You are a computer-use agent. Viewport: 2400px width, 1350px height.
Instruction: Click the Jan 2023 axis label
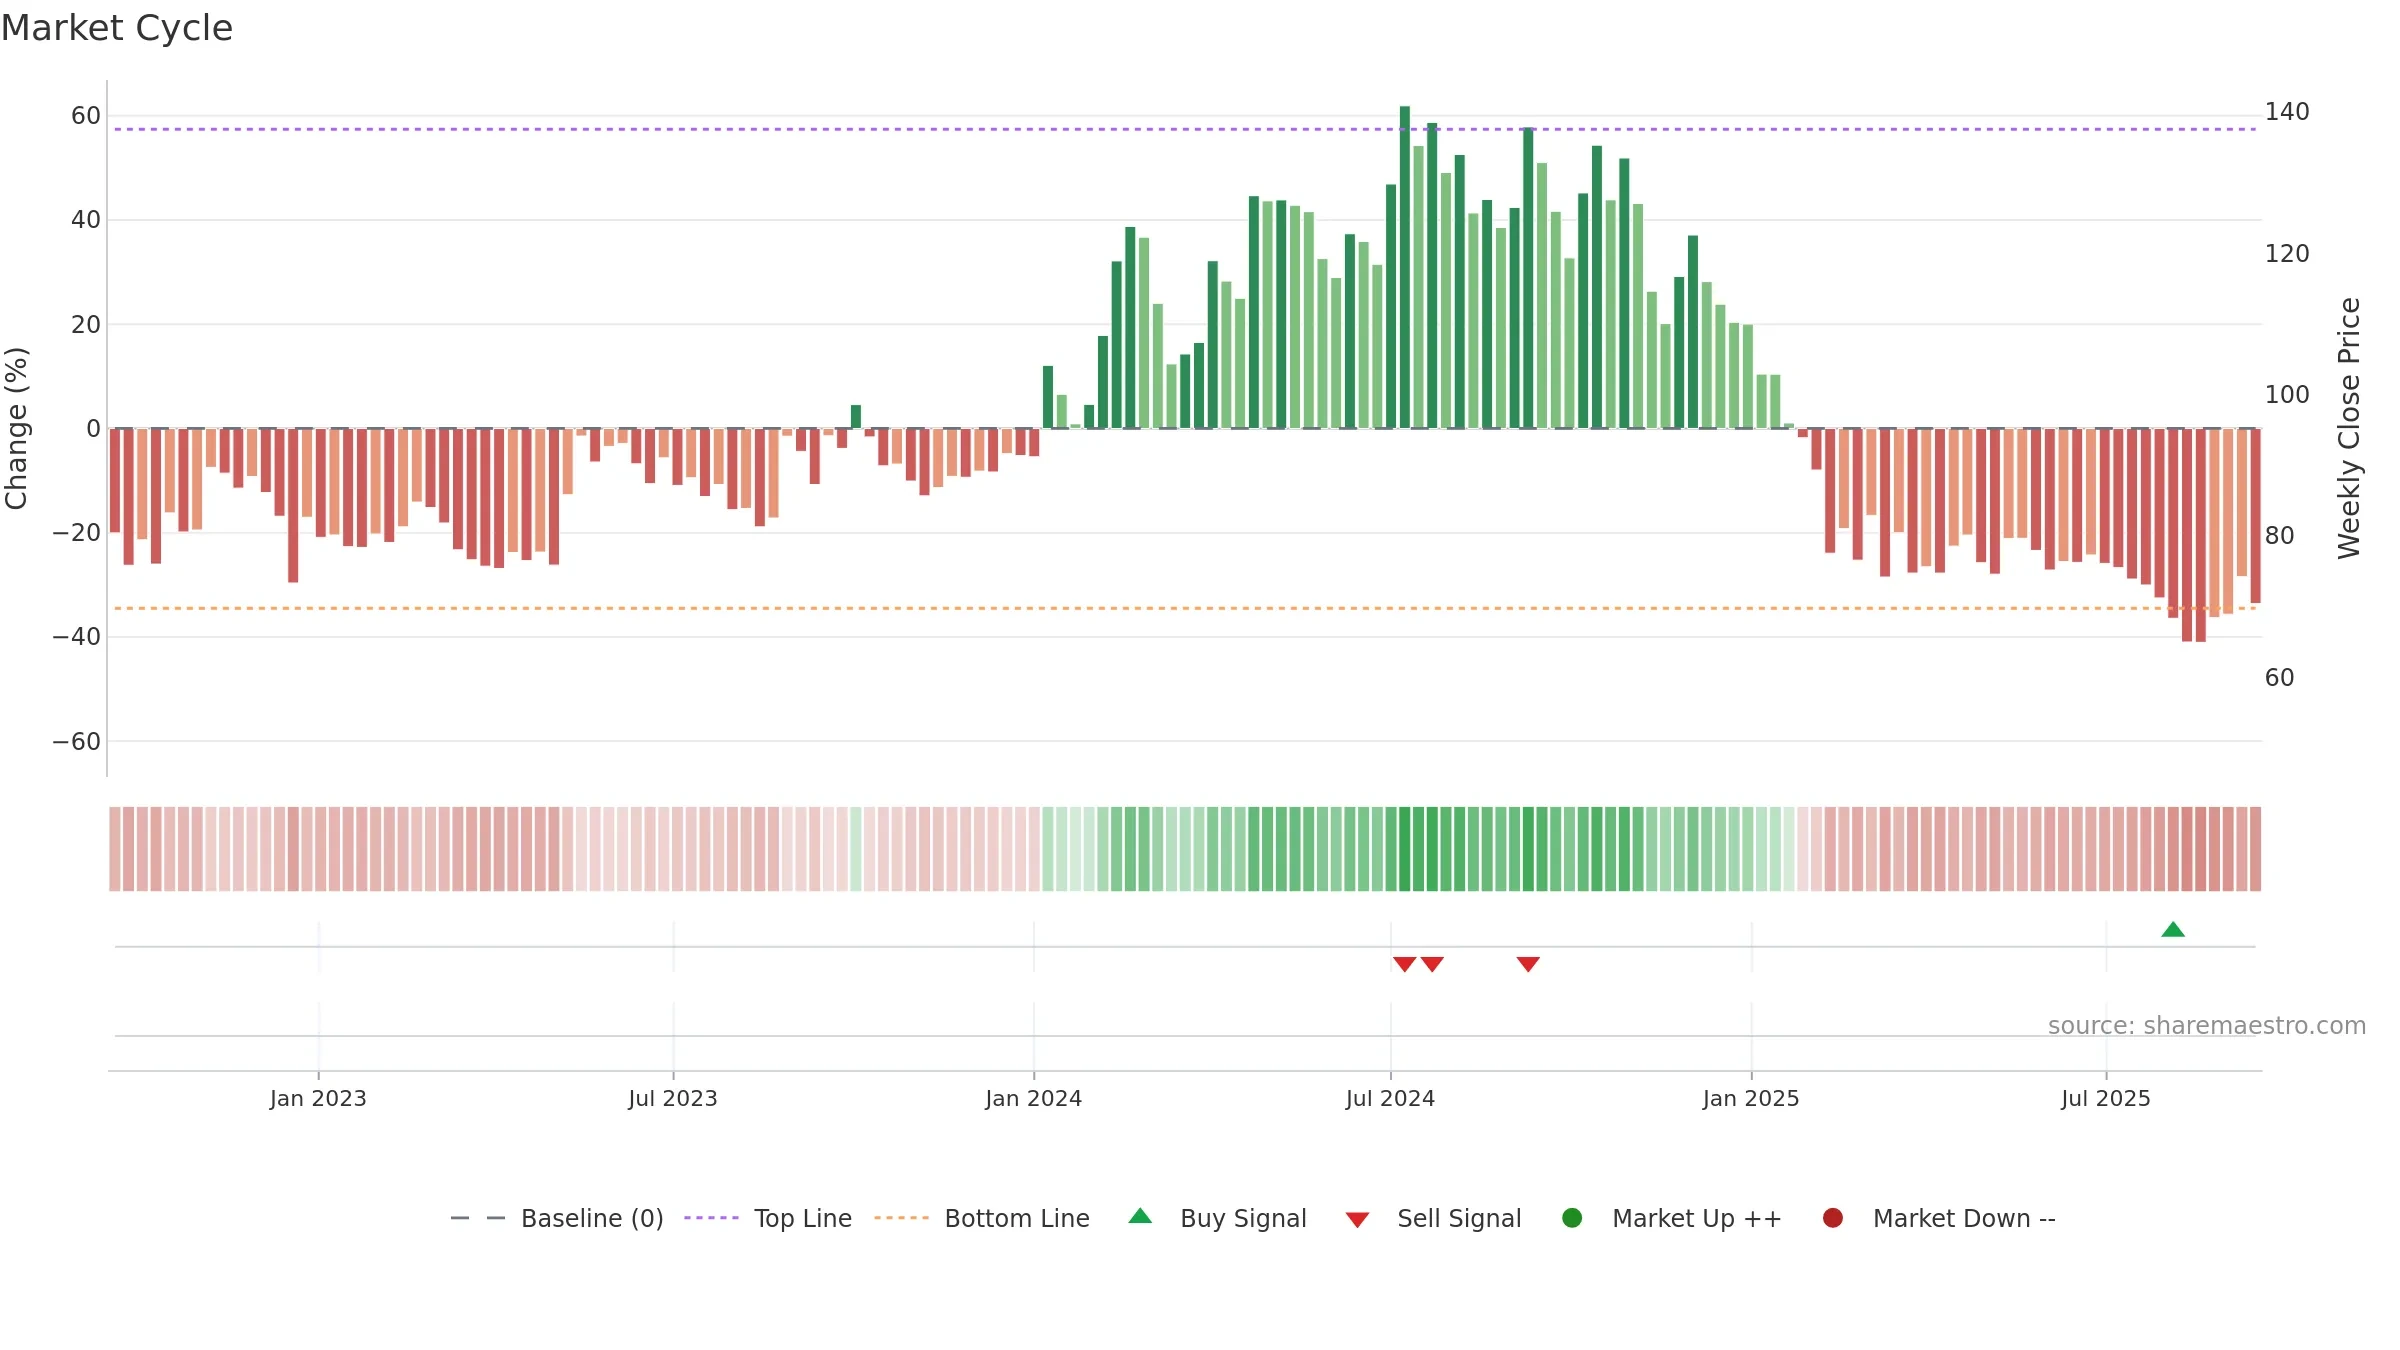[x=318, y=1099]
